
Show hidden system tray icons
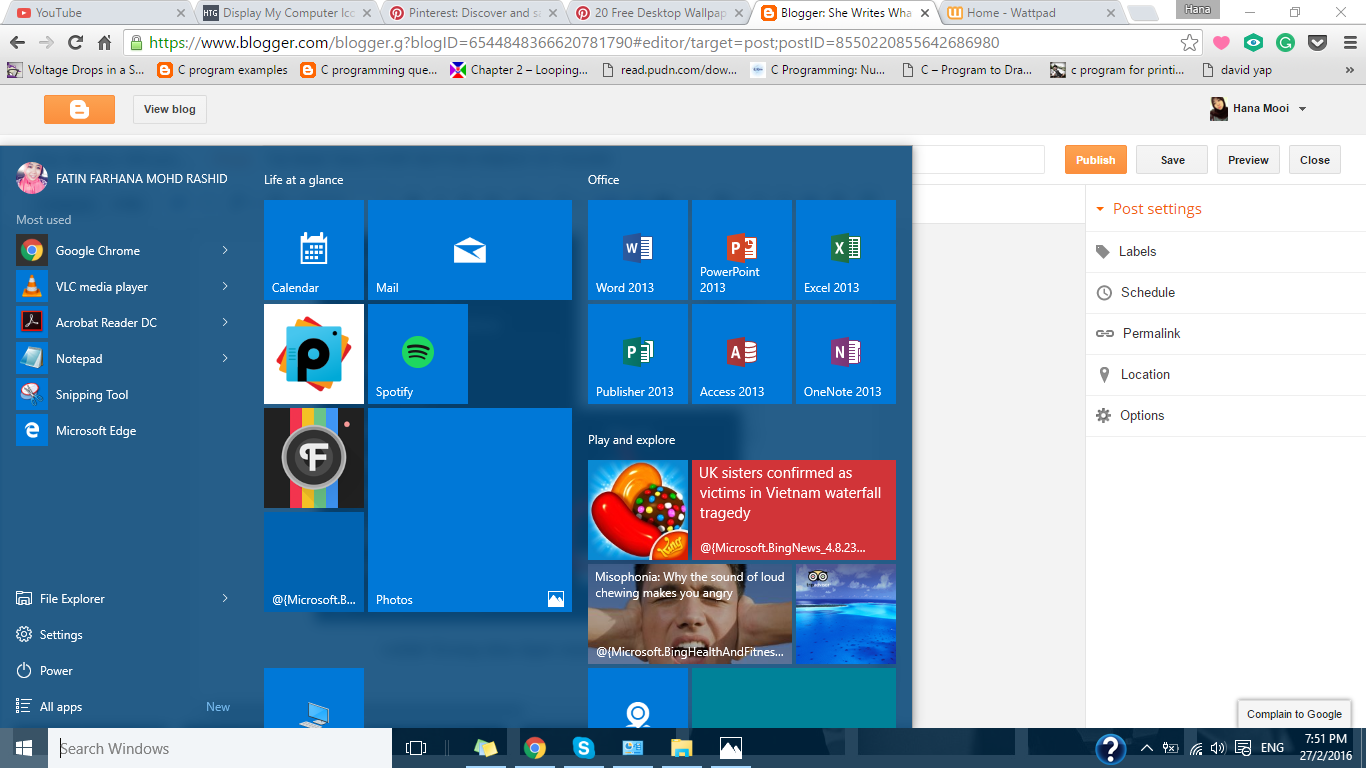click(x=1147, y=748)
